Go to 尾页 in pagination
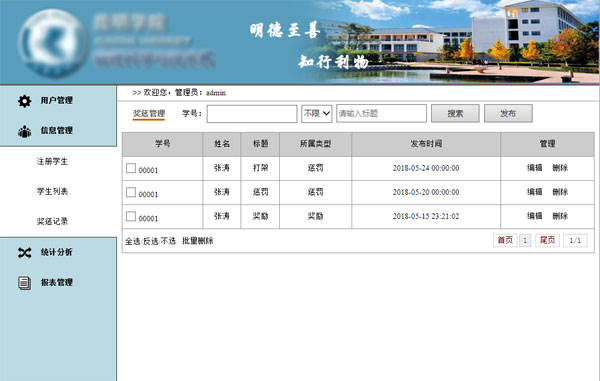Image resolution: width=600 pixels, height=381 pixels. click(x=547, y=240)
